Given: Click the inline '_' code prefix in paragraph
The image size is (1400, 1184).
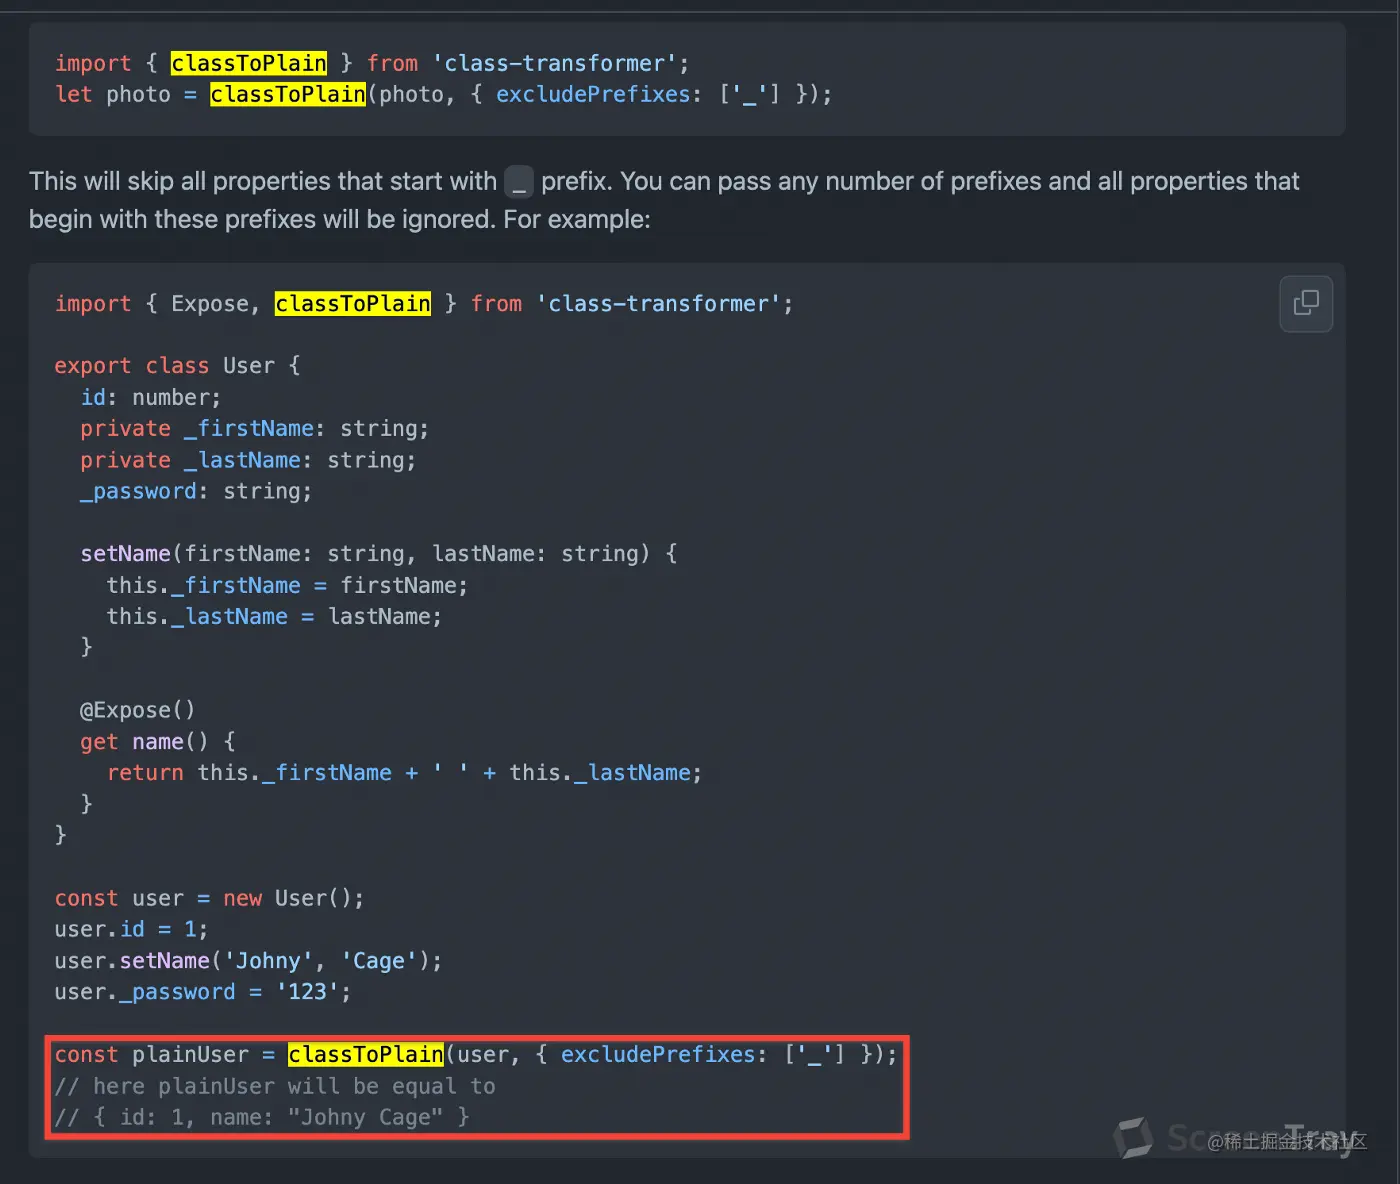Looking at the screenshot, I should pos(519,182).
